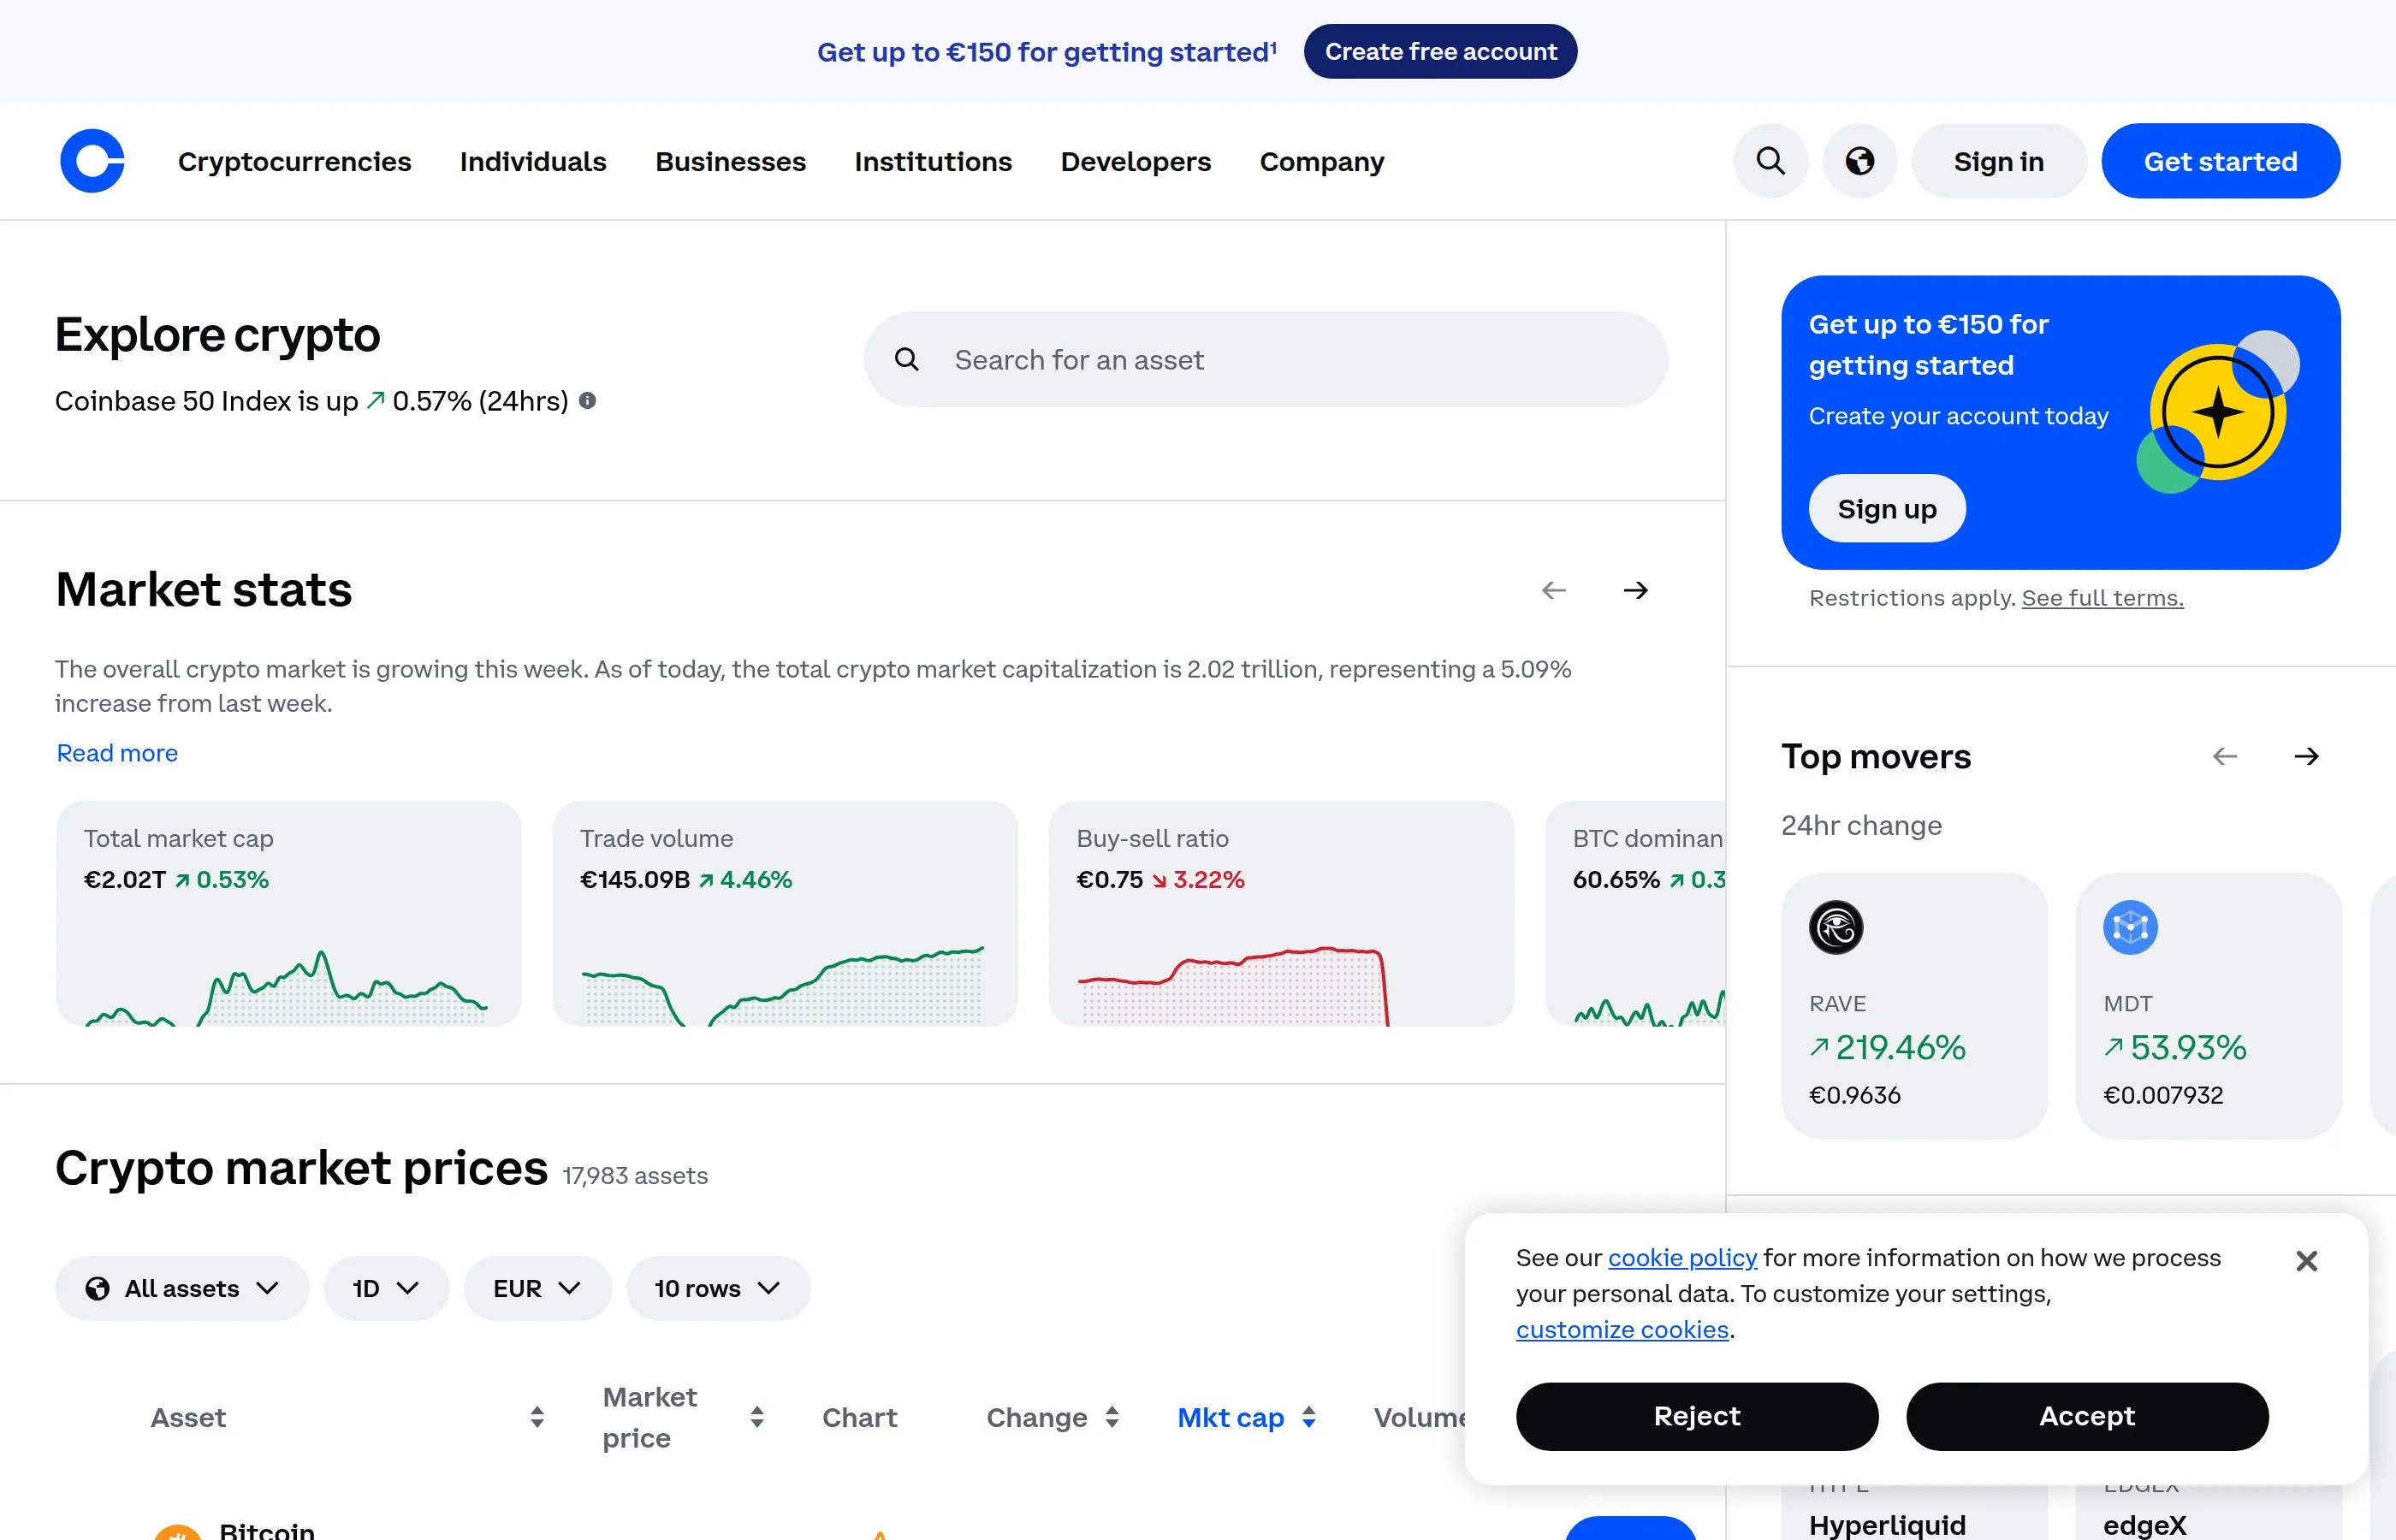Open the Developers menu
This screenshot has width=2396, height=1540.
[1135, 161]
